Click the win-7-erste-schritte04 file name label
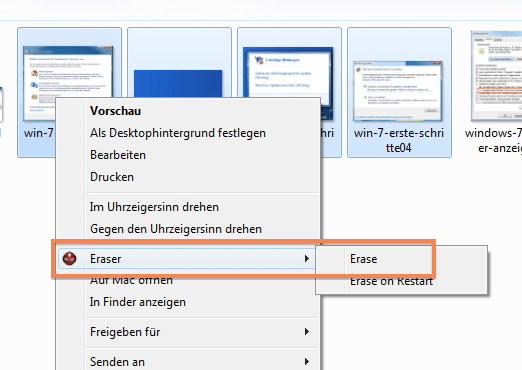522x370 pixels. 399,140
